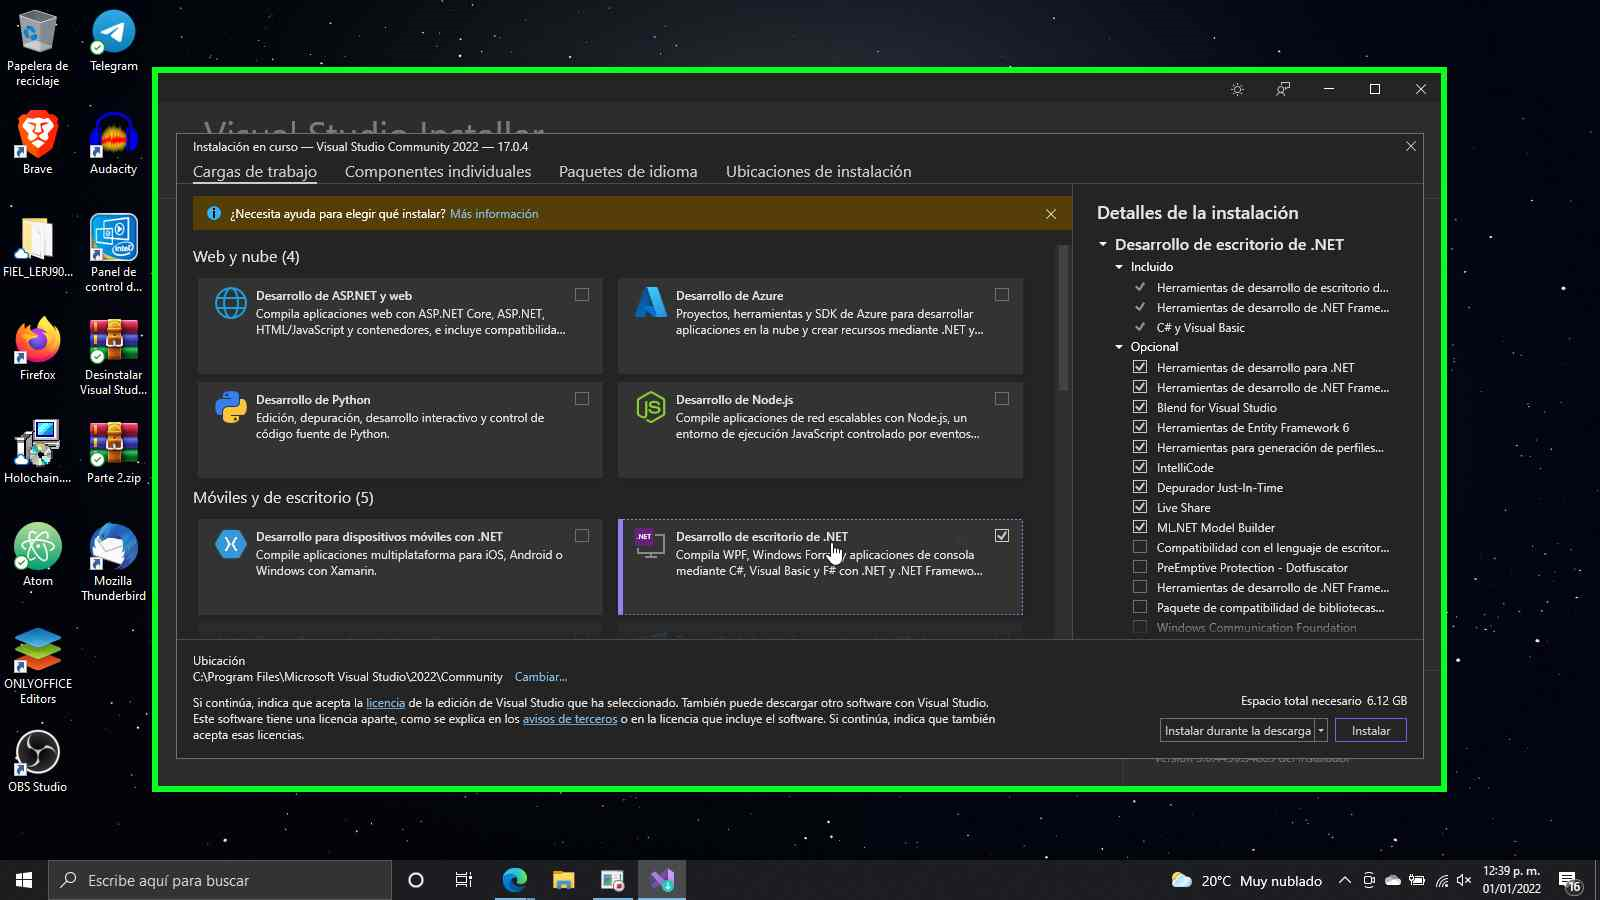1600x900 pixels.
Task: Collapse the Opcional section
Action: click(1119, 347)
